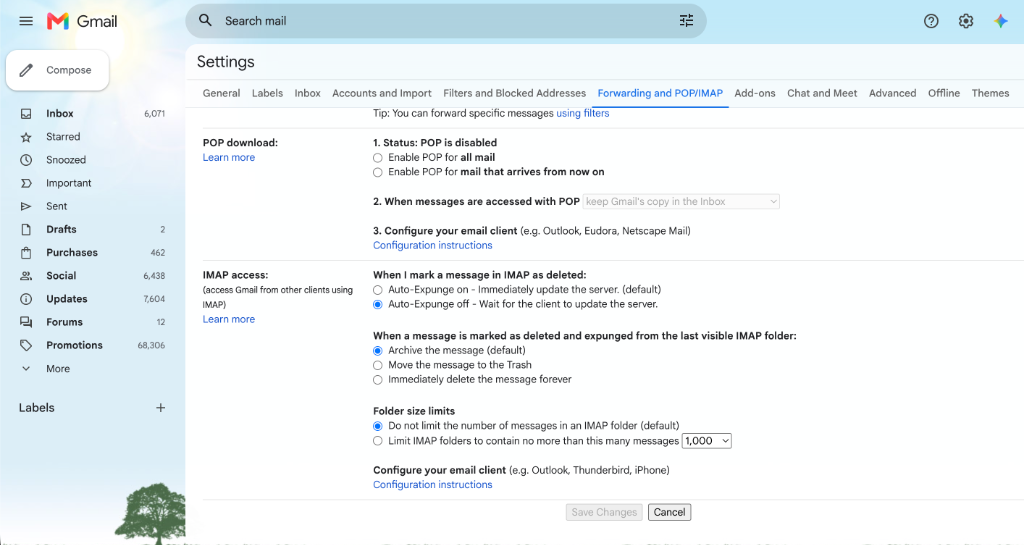Click the search magnifier icon
The width and height of the screenshot is (1024, 545).
point(205,20)
